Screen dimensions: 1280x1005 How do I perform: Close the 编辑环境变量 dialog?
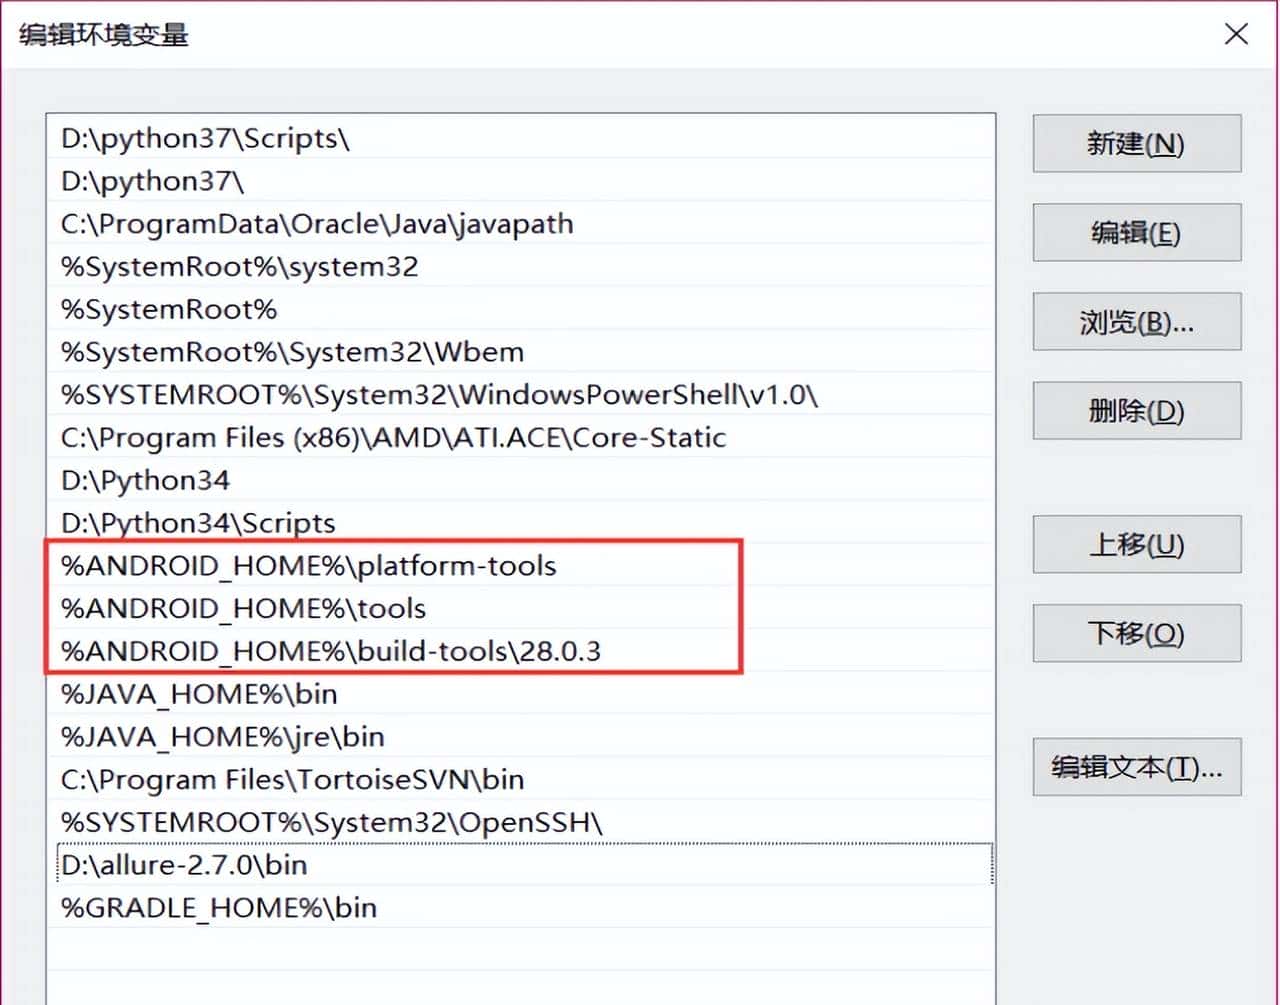1236,34
